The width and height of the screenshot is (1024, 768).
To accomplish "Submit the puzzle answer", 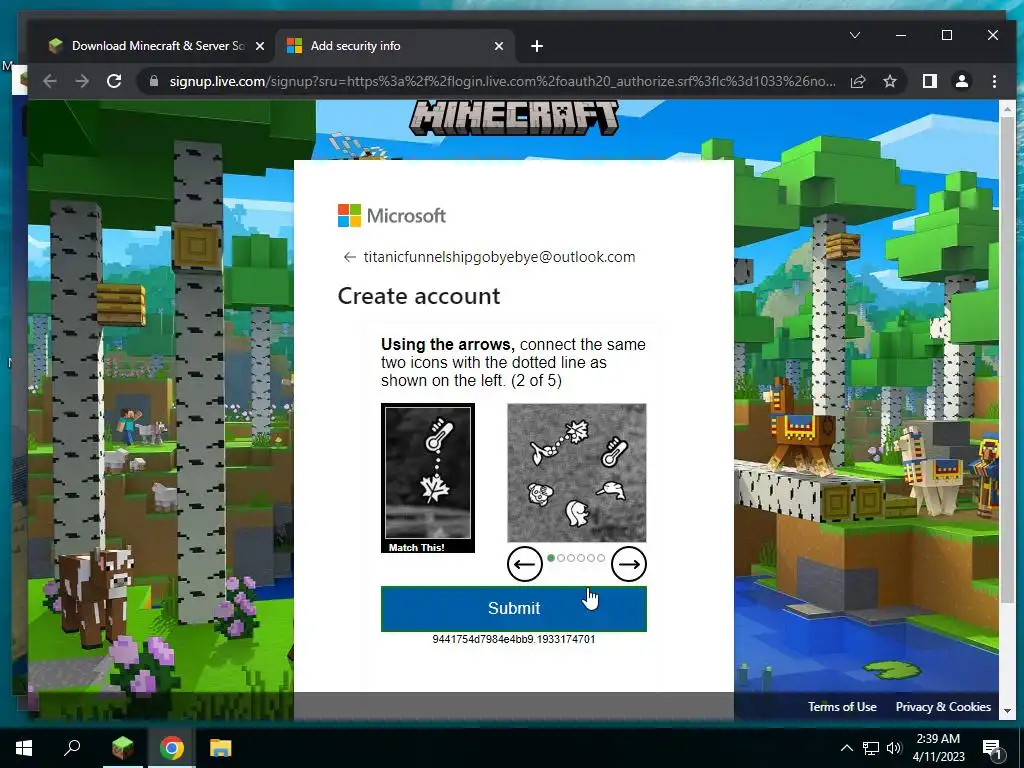I will coord(514,608).
